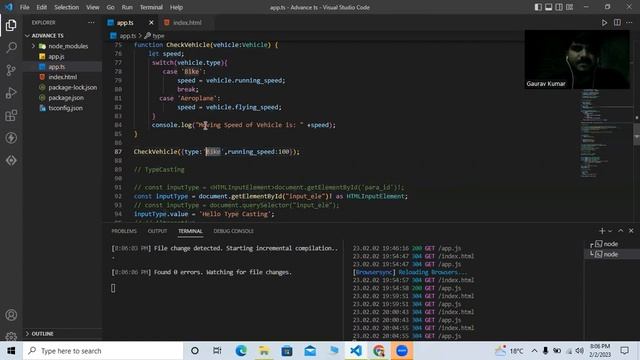Open Microsoft Edge from the taskbar
Image resolution: width=640 pixels, height=360 pixels.
coord(241,351)
